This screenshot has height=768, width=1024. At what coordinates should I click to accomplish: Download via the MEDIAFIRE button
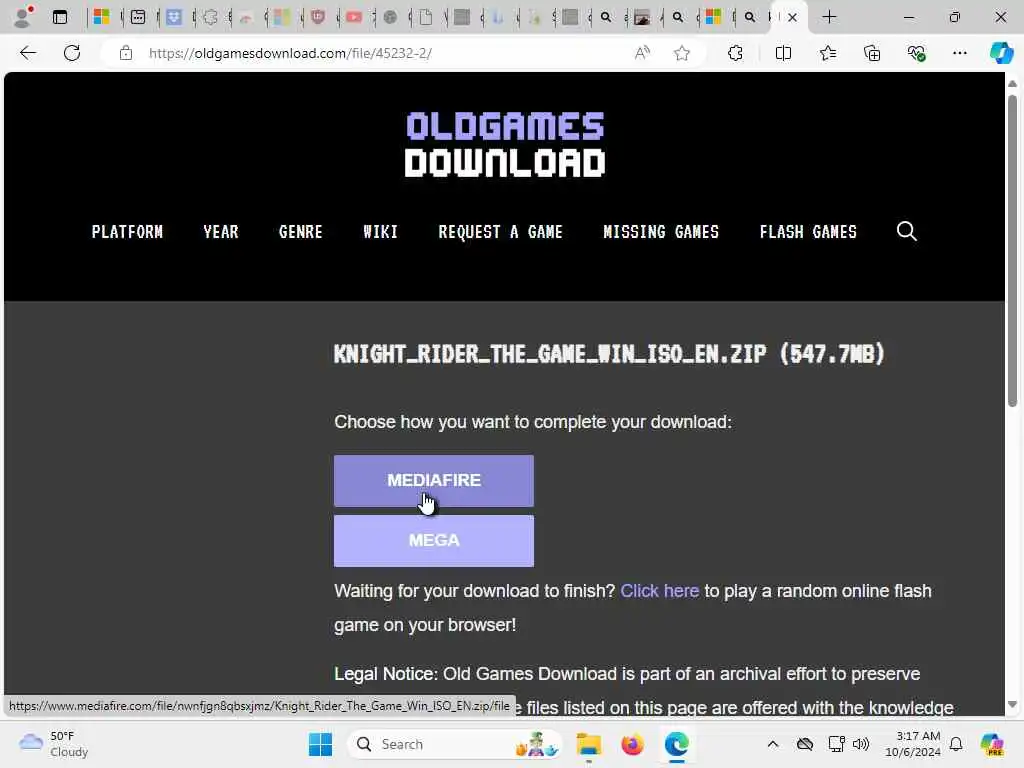click(434, 481)
